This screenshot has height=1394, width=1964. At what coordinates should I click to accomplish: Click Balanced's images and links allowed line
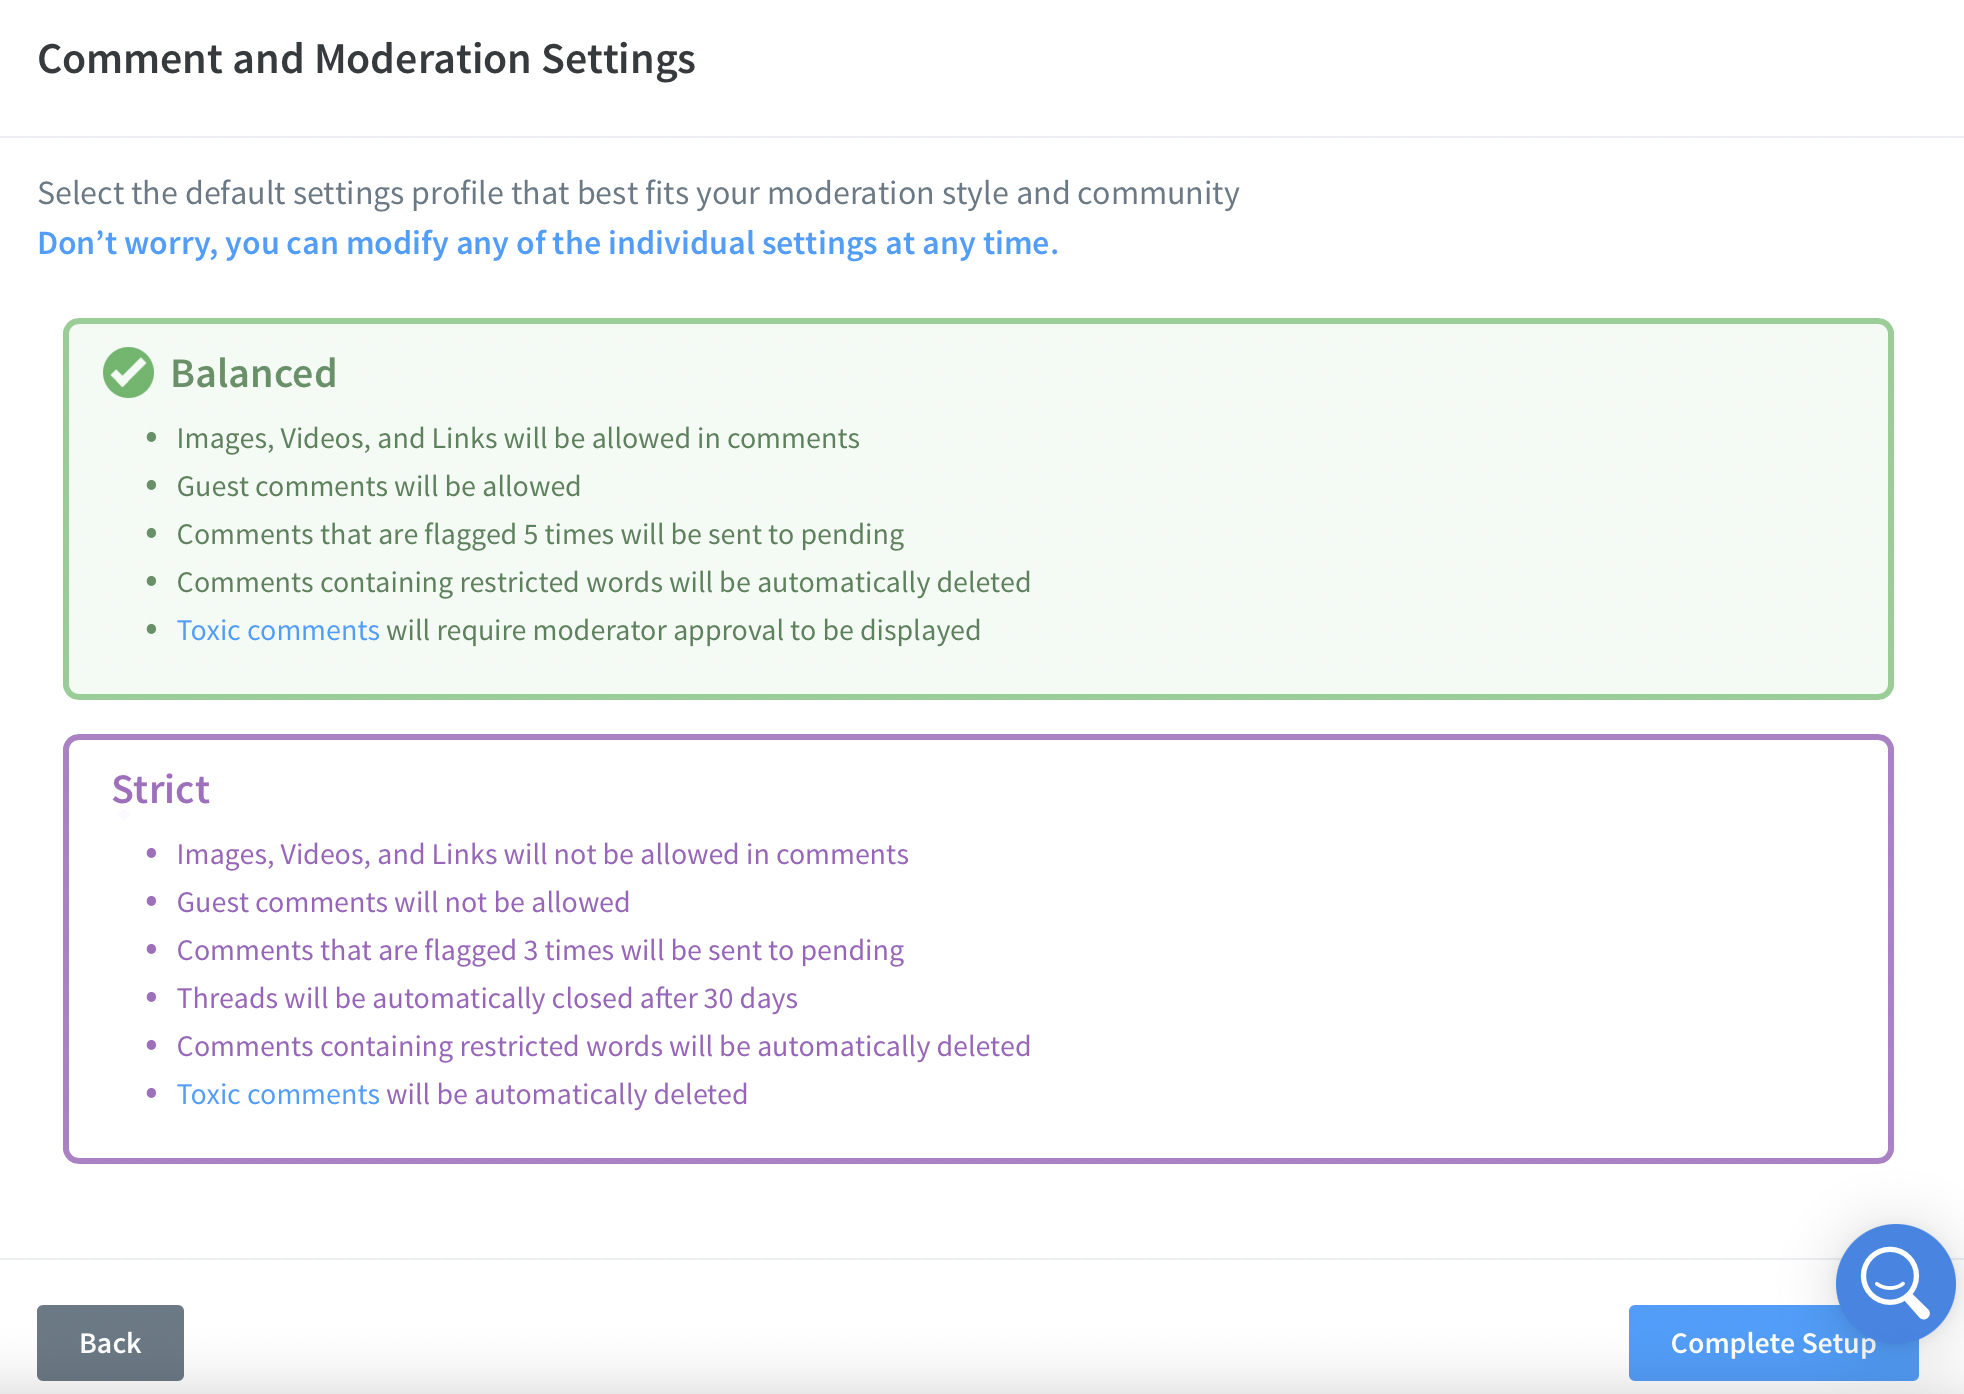coord(518,438)
